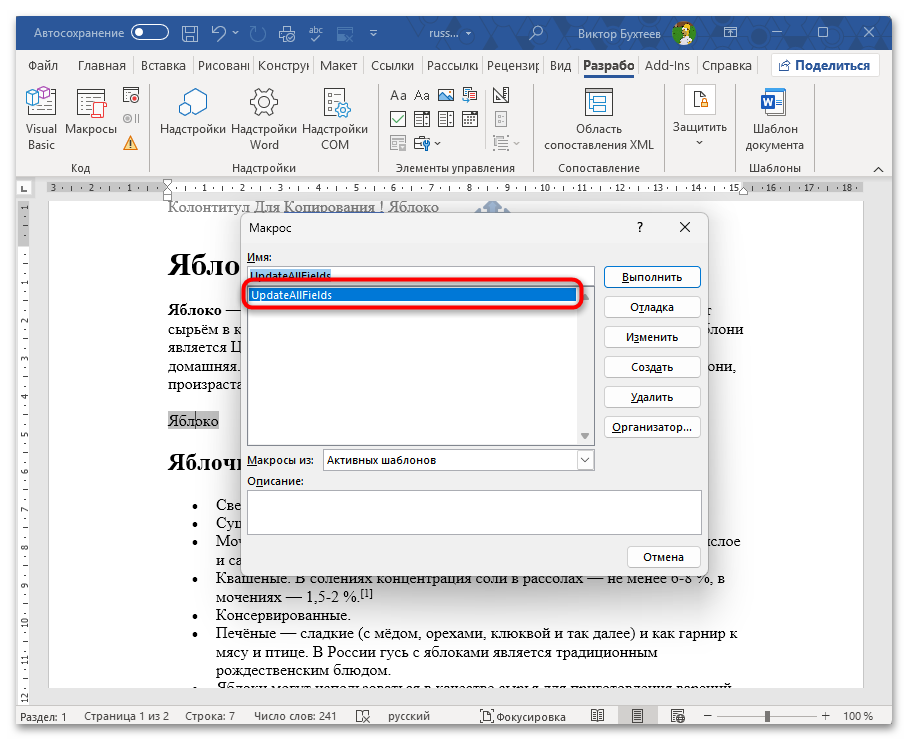Cancel the Macro dialog with Отмена

pos(664,557)
